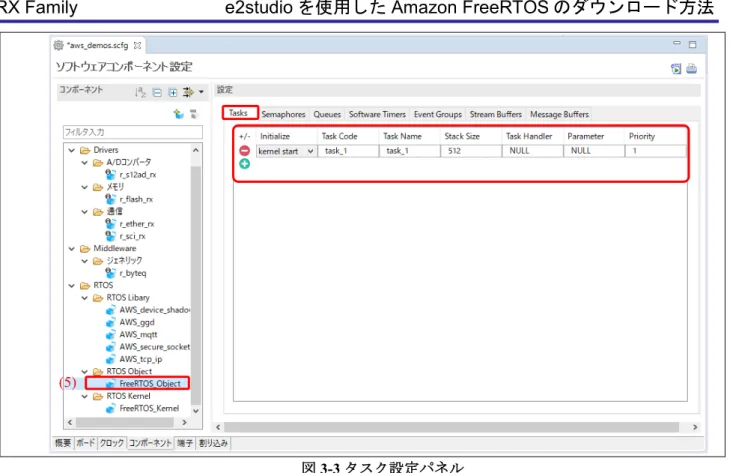
Task: Close the aws_demos.scfg editor tab
Action: (x=137, y=45)
